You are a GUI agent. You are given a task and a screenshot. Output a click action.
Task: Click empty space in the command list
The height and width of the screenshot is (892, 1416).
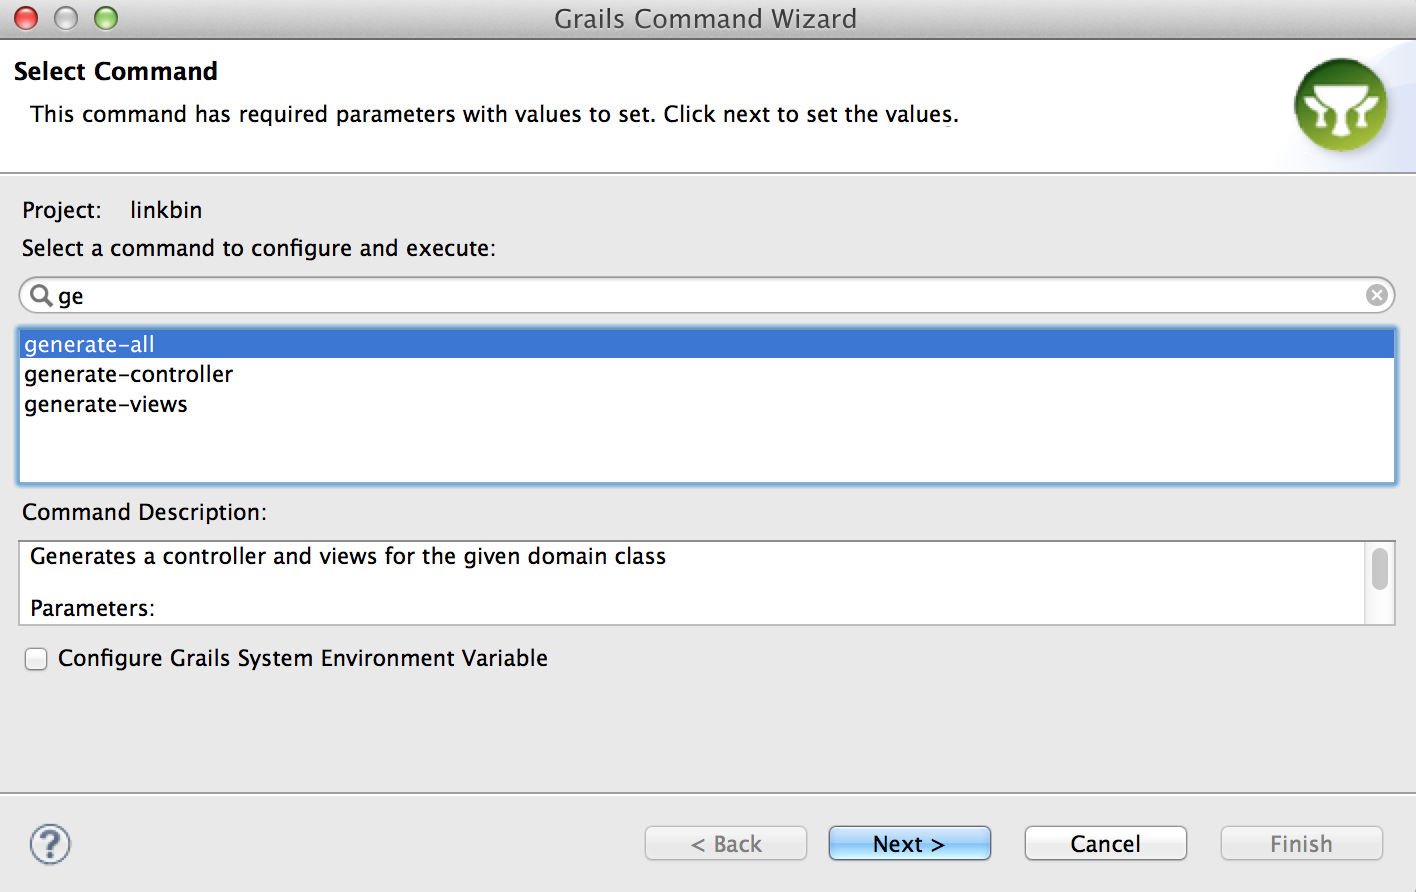point(700,450)
